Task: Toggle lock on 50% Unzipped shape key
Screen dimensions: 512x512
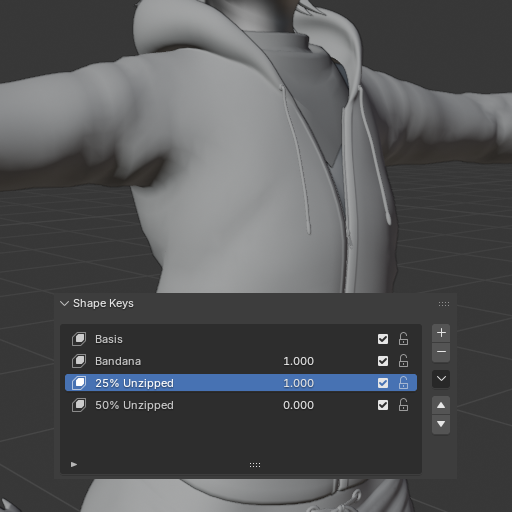Action: tap(403, 405)
